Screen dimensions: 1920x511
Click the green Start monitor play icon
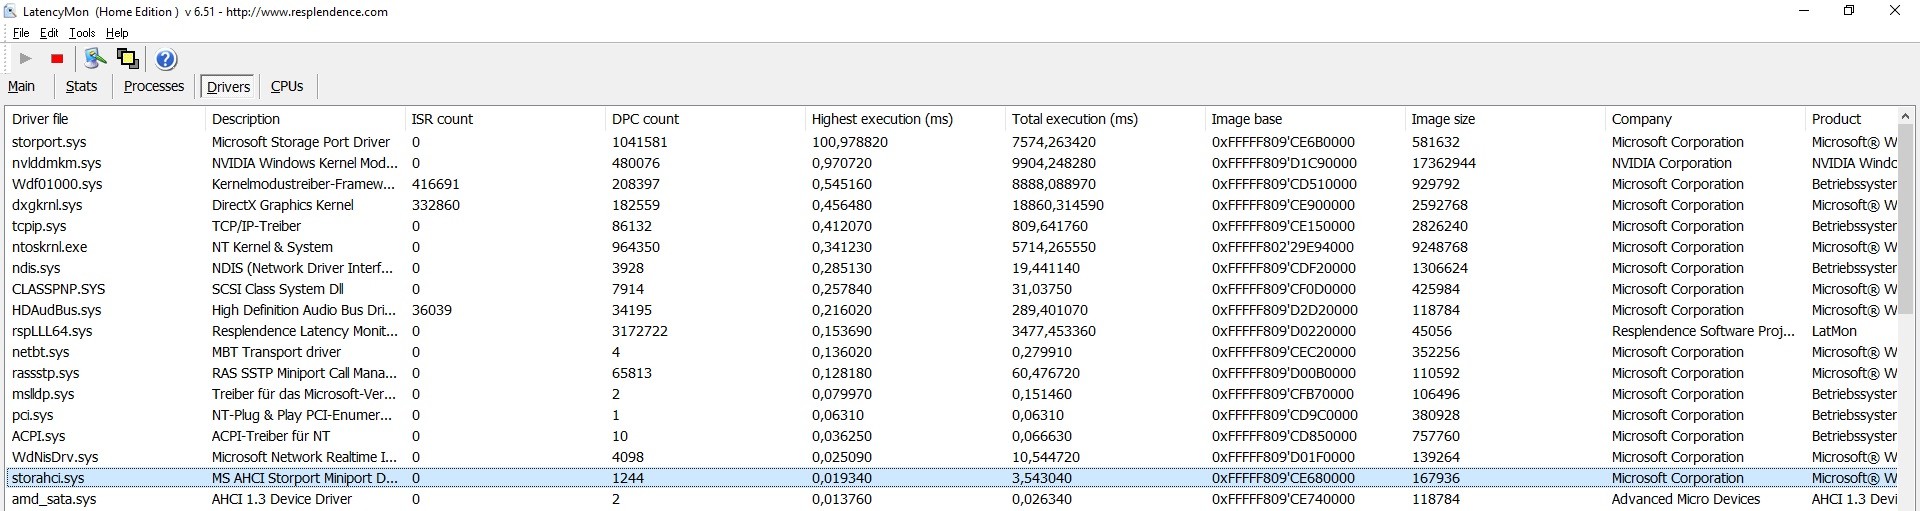click(26, 59)
